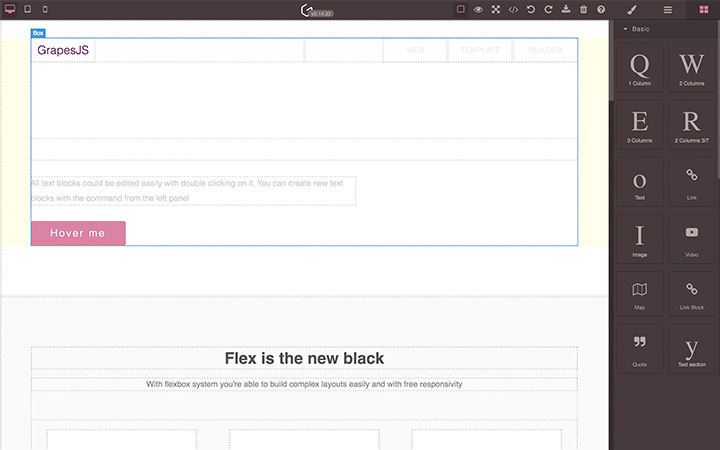
Task: Toggle component outline borders
Action: click(x=461, y=9)
